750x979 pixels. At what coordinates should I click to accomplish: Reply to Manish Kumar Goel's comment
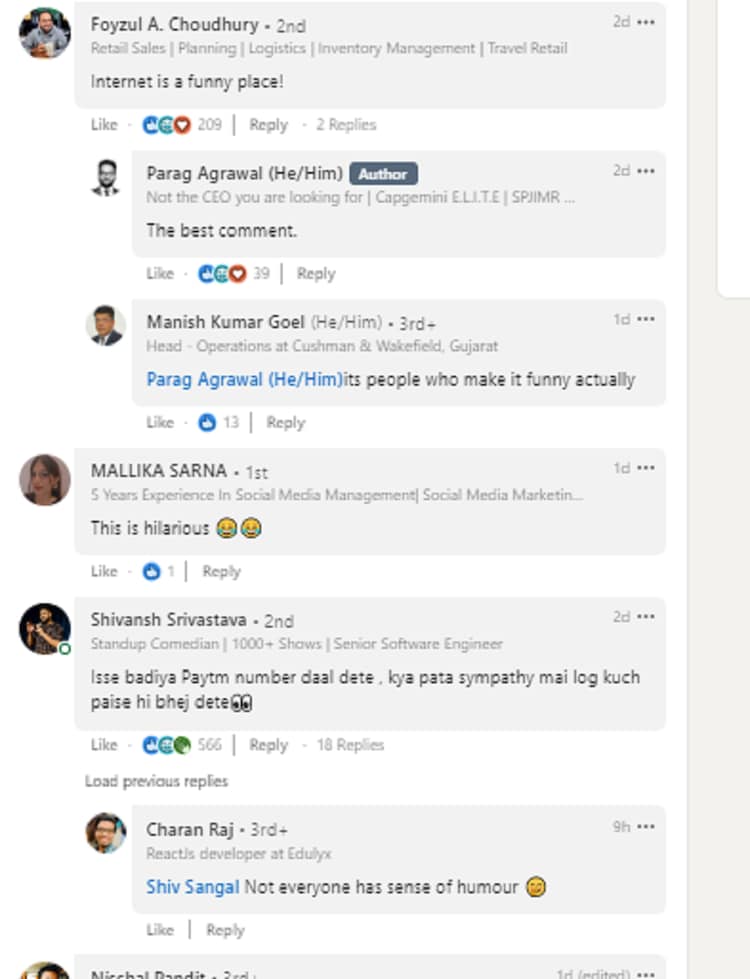coord(286,423)
